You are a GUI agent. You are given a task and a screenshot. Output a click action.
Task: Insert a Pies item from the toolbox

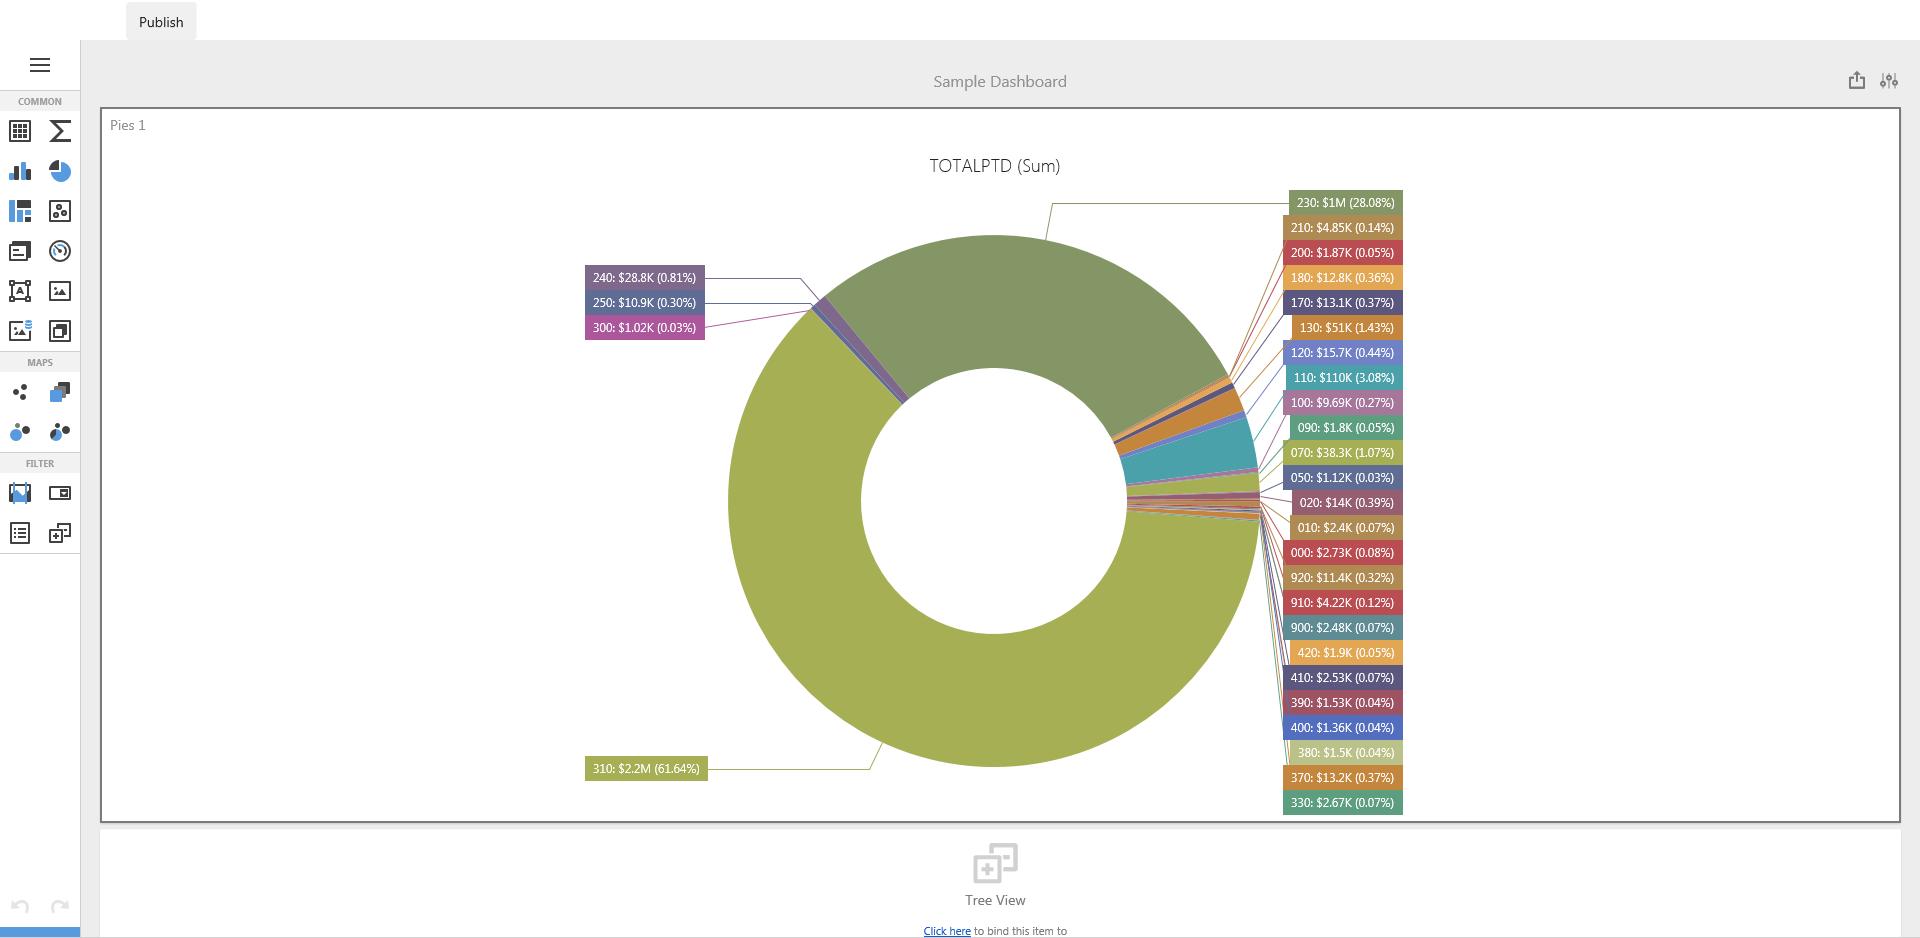[60, 171]
